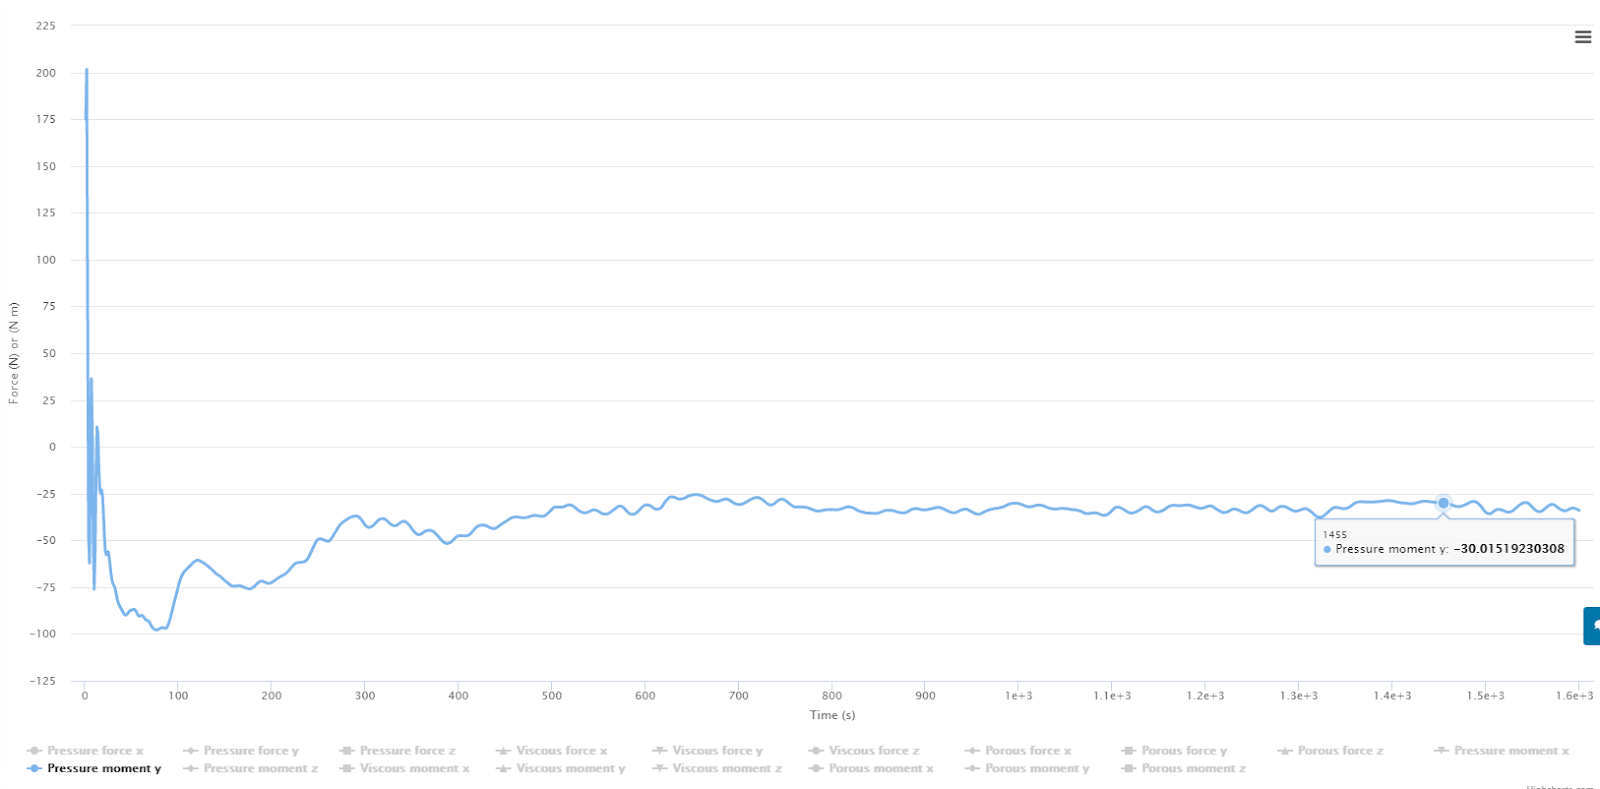Click the Time (s) axis title

(832, 715)
